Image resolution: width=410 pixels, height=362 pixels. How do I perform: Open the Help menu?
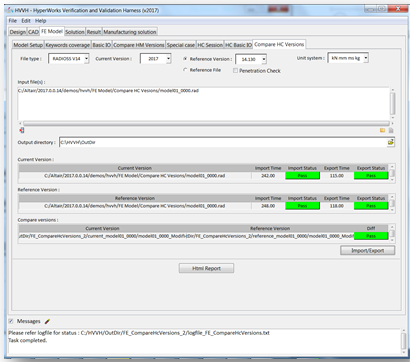tap(41, 21)
